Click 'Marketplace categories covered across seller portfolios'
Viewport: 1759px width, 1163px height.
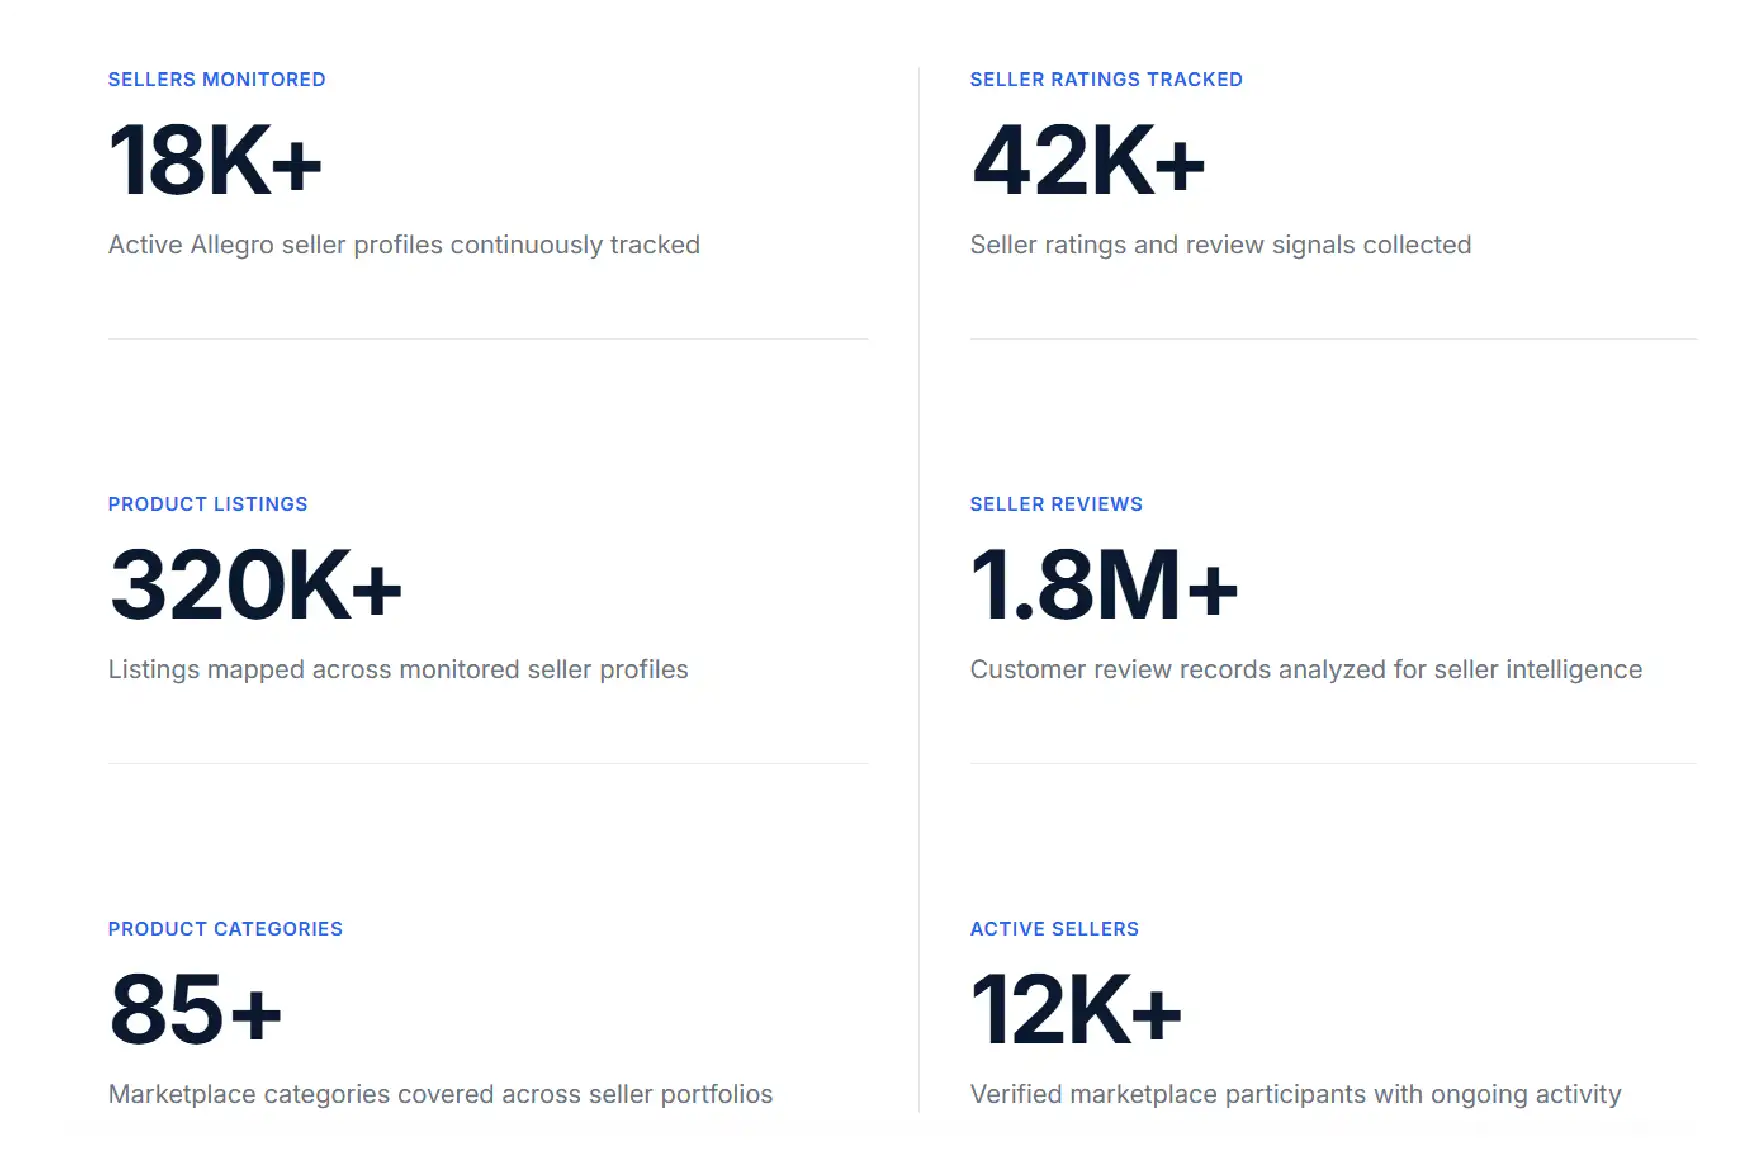[440, 1095]
